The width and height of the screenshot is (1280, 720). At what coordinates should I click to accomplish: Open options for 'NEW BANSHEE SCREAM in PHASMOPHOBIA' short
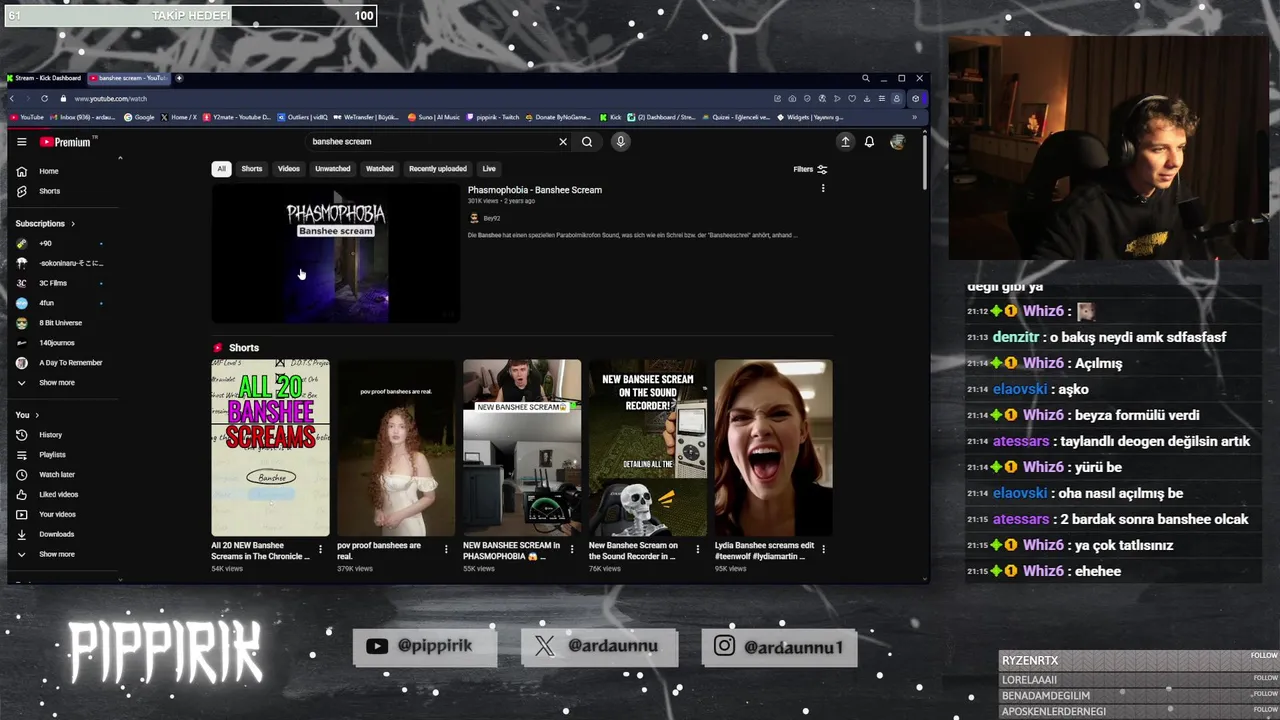point(572,549)
